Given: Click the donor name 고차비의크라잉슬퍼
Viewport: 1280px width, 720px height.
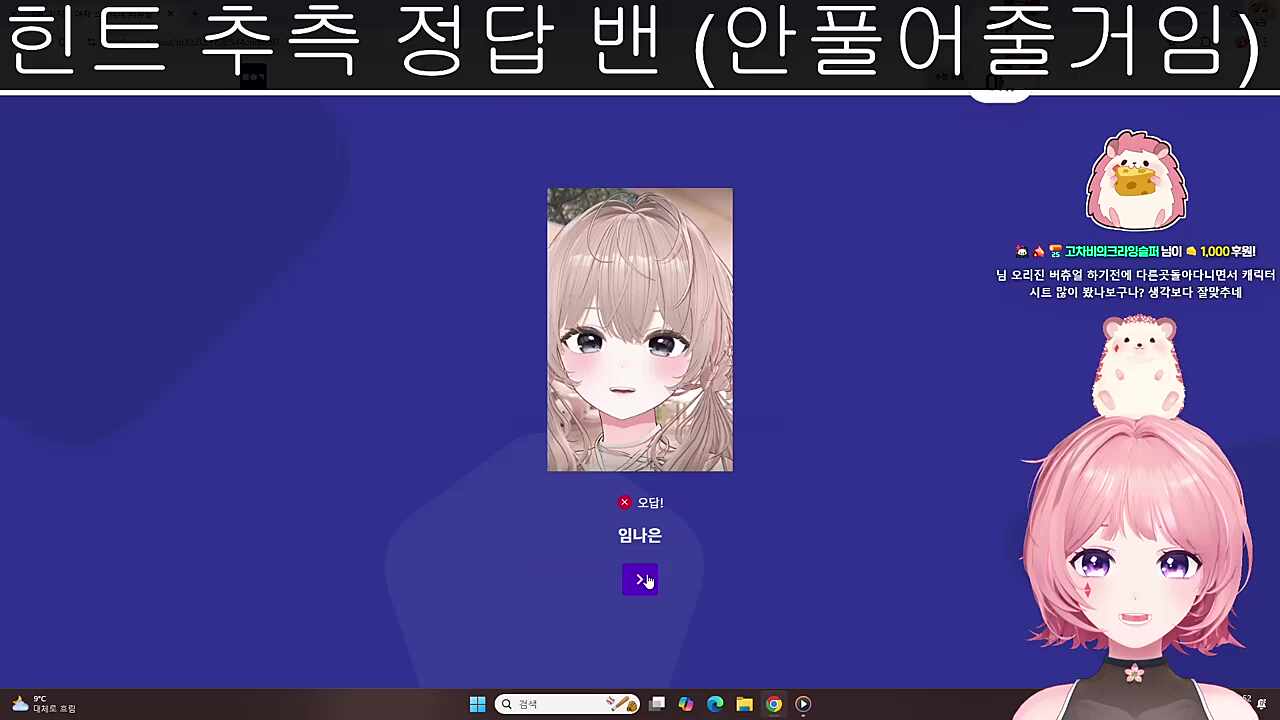Looking at the screenshot, I should [x=1111, y=252].
